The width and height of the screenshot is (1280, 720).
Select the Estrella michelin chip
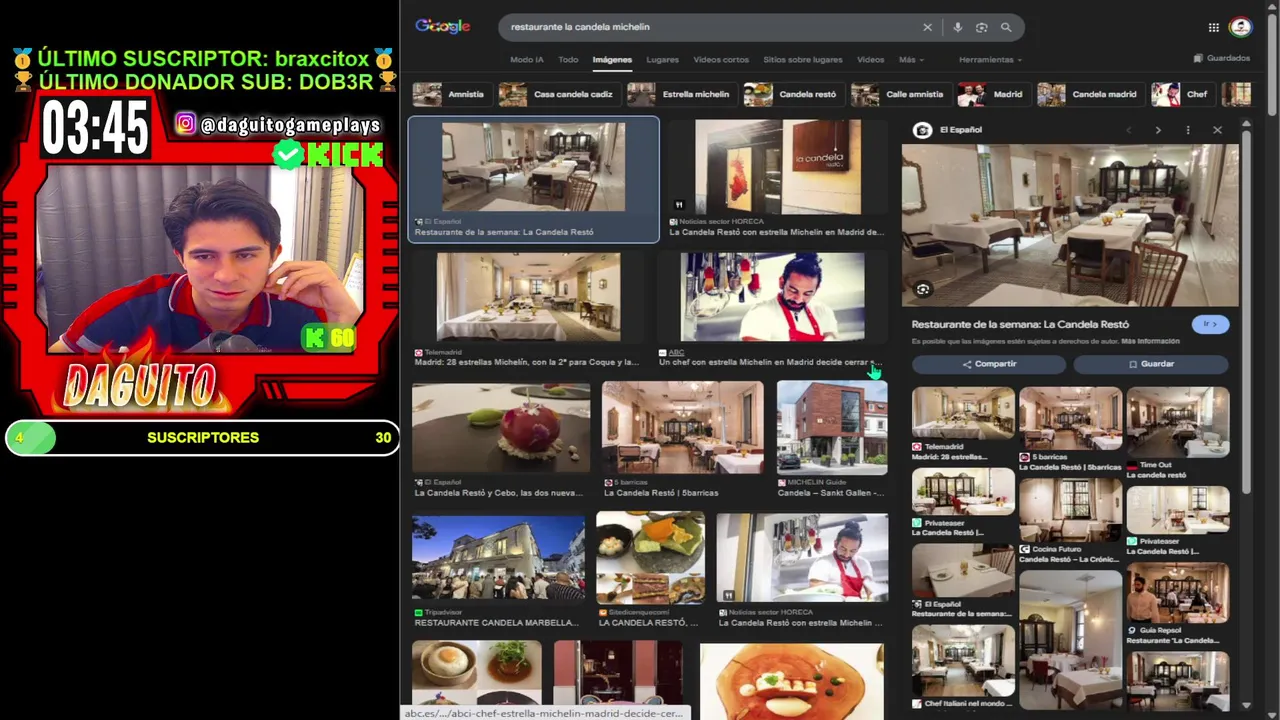click(x=680, y=94)
